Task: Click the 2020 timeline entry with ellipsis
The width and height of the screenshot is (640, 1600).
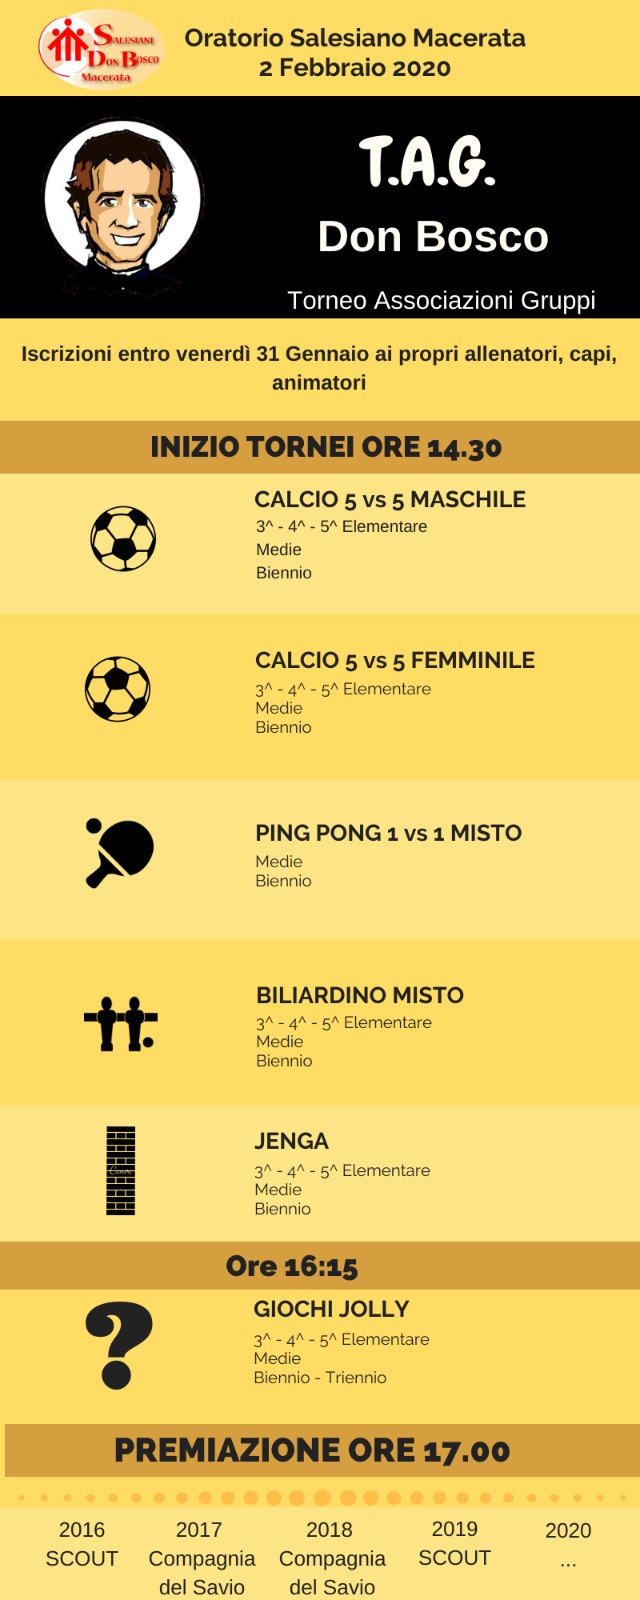Action: coord(568,1545)
